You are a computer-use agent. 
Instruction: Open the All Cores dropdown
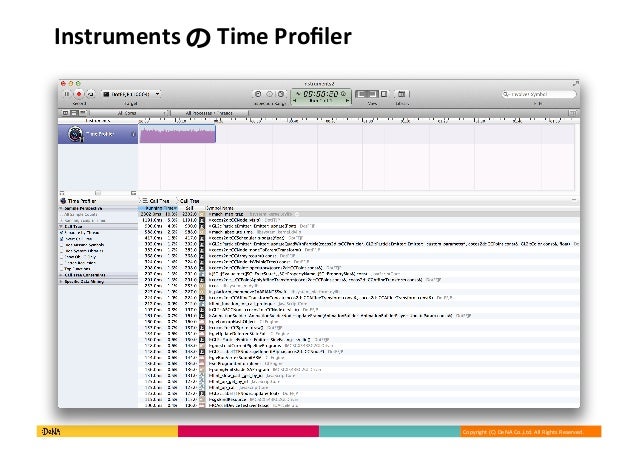130,113
